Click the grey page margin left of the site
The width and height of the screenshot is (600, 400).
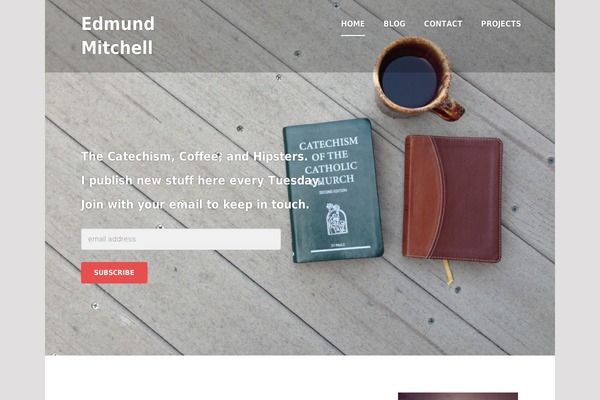22,200
